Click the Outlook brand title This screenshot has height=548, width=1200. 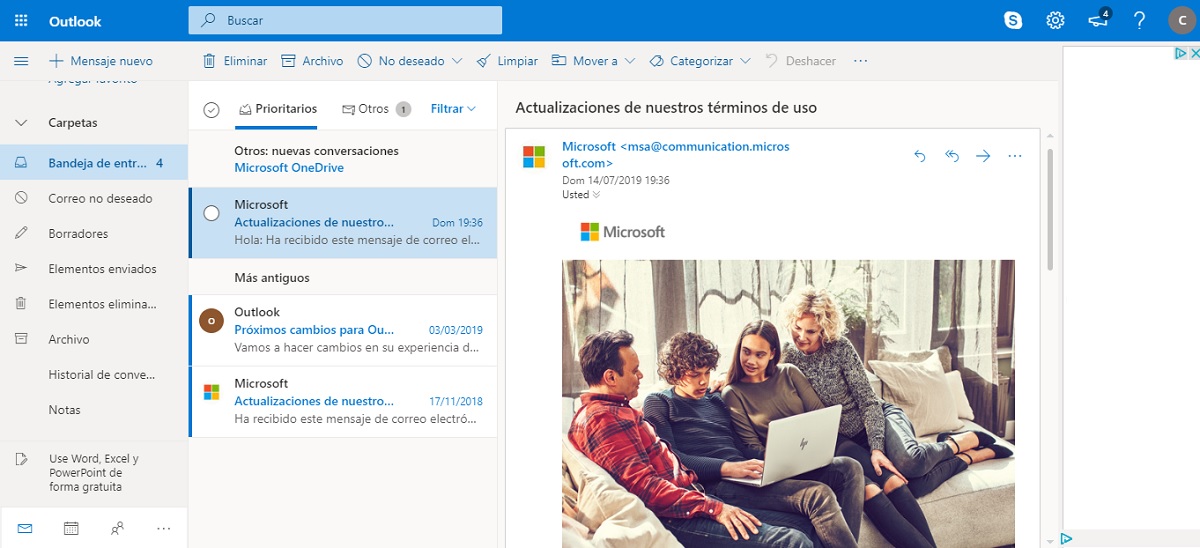[x=75, y=21]
